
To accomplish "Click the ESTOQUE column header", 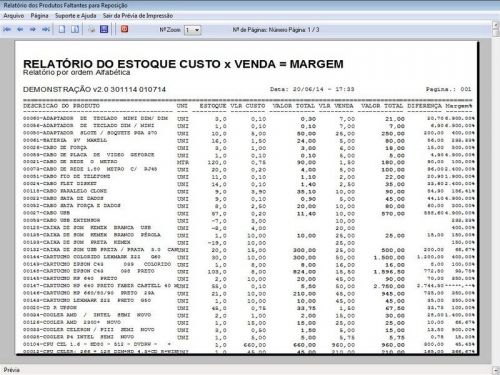I will [x=213, y=106].
